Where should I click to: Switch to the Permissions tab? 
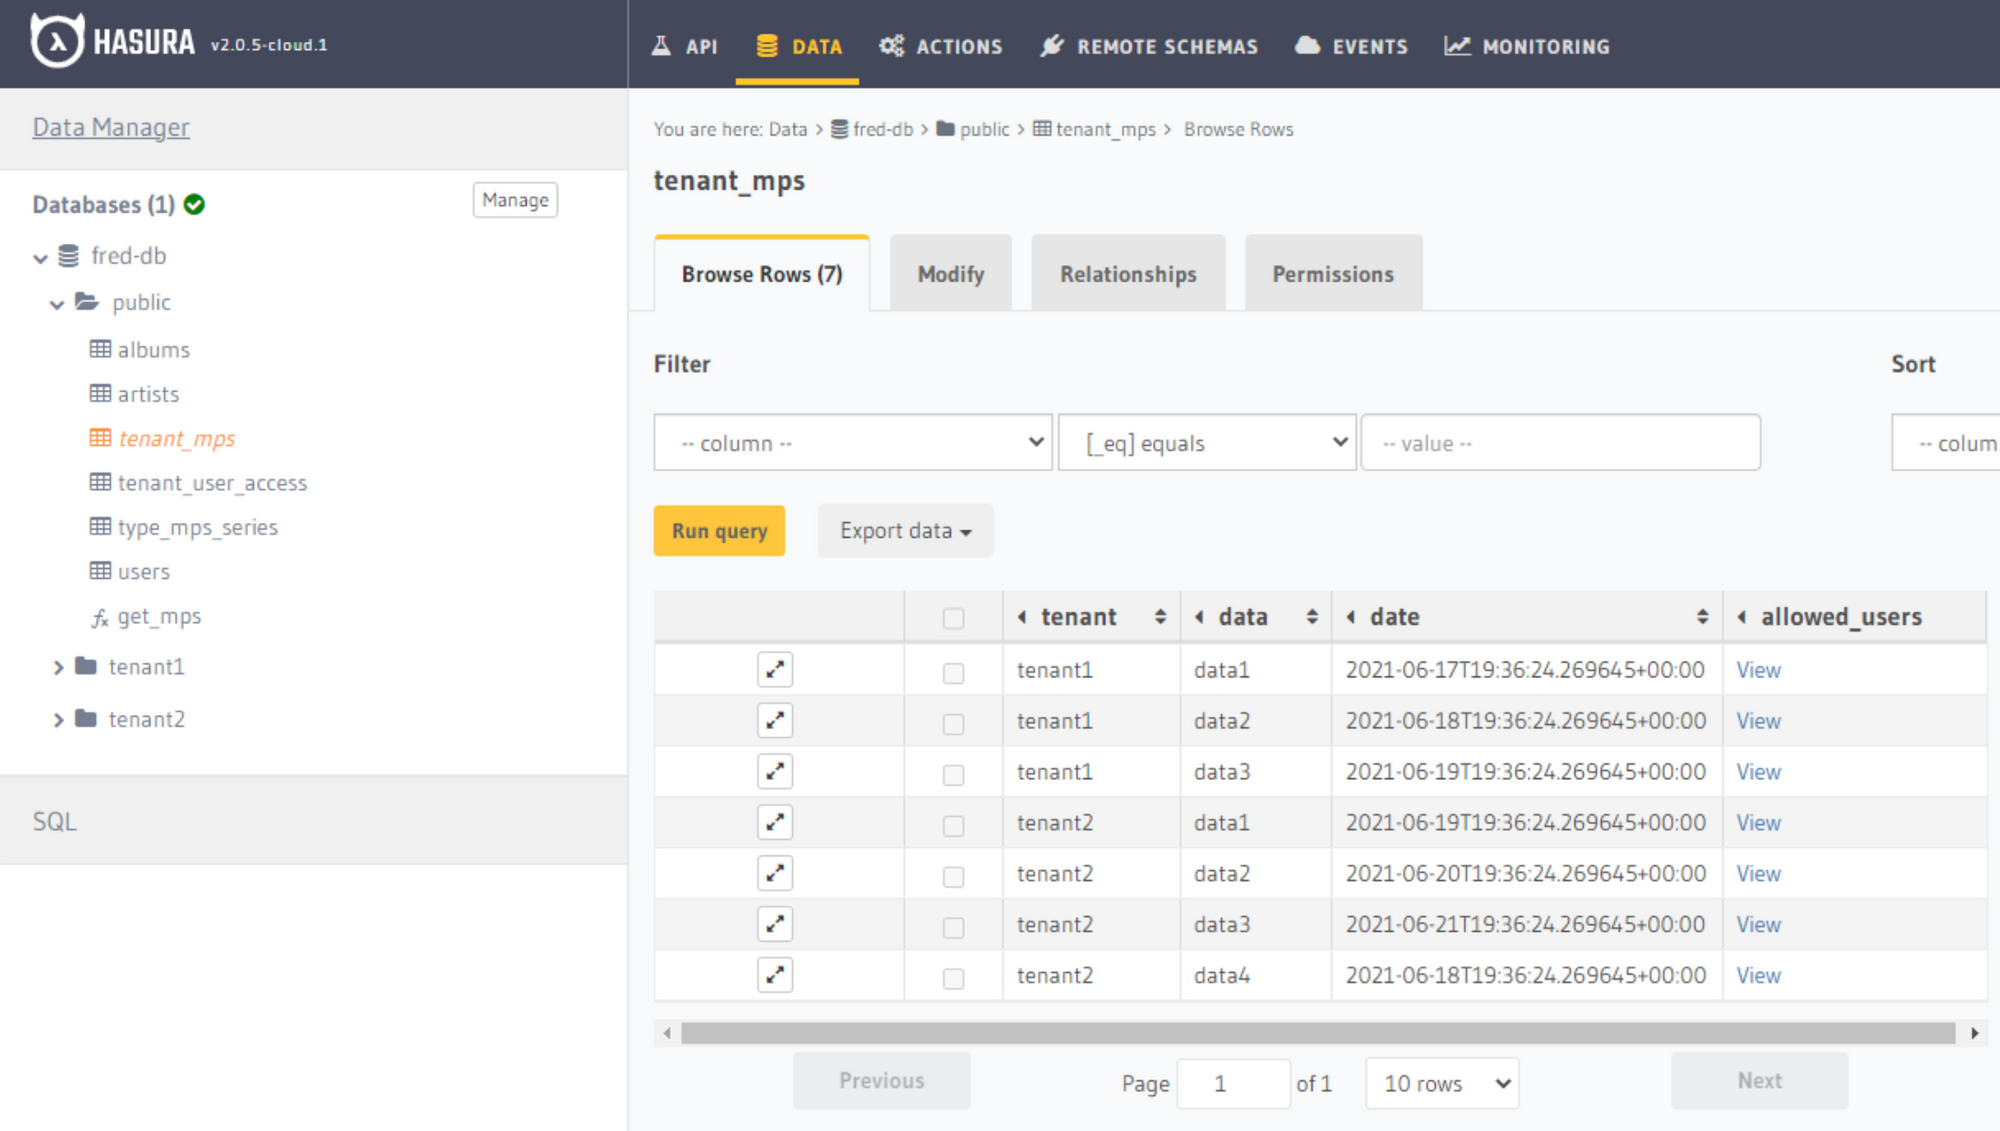[x=1331, y=273]
